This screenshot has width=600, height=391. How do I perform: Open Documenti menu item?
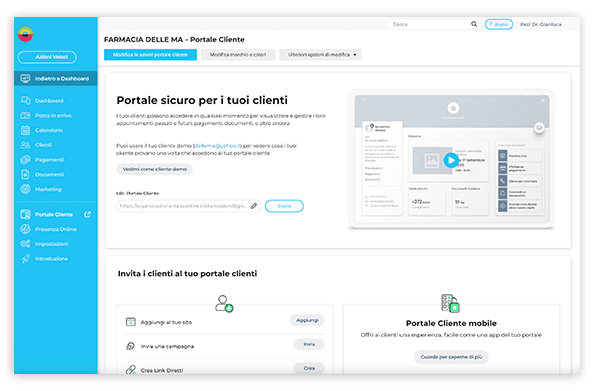(x=49, y=174)
